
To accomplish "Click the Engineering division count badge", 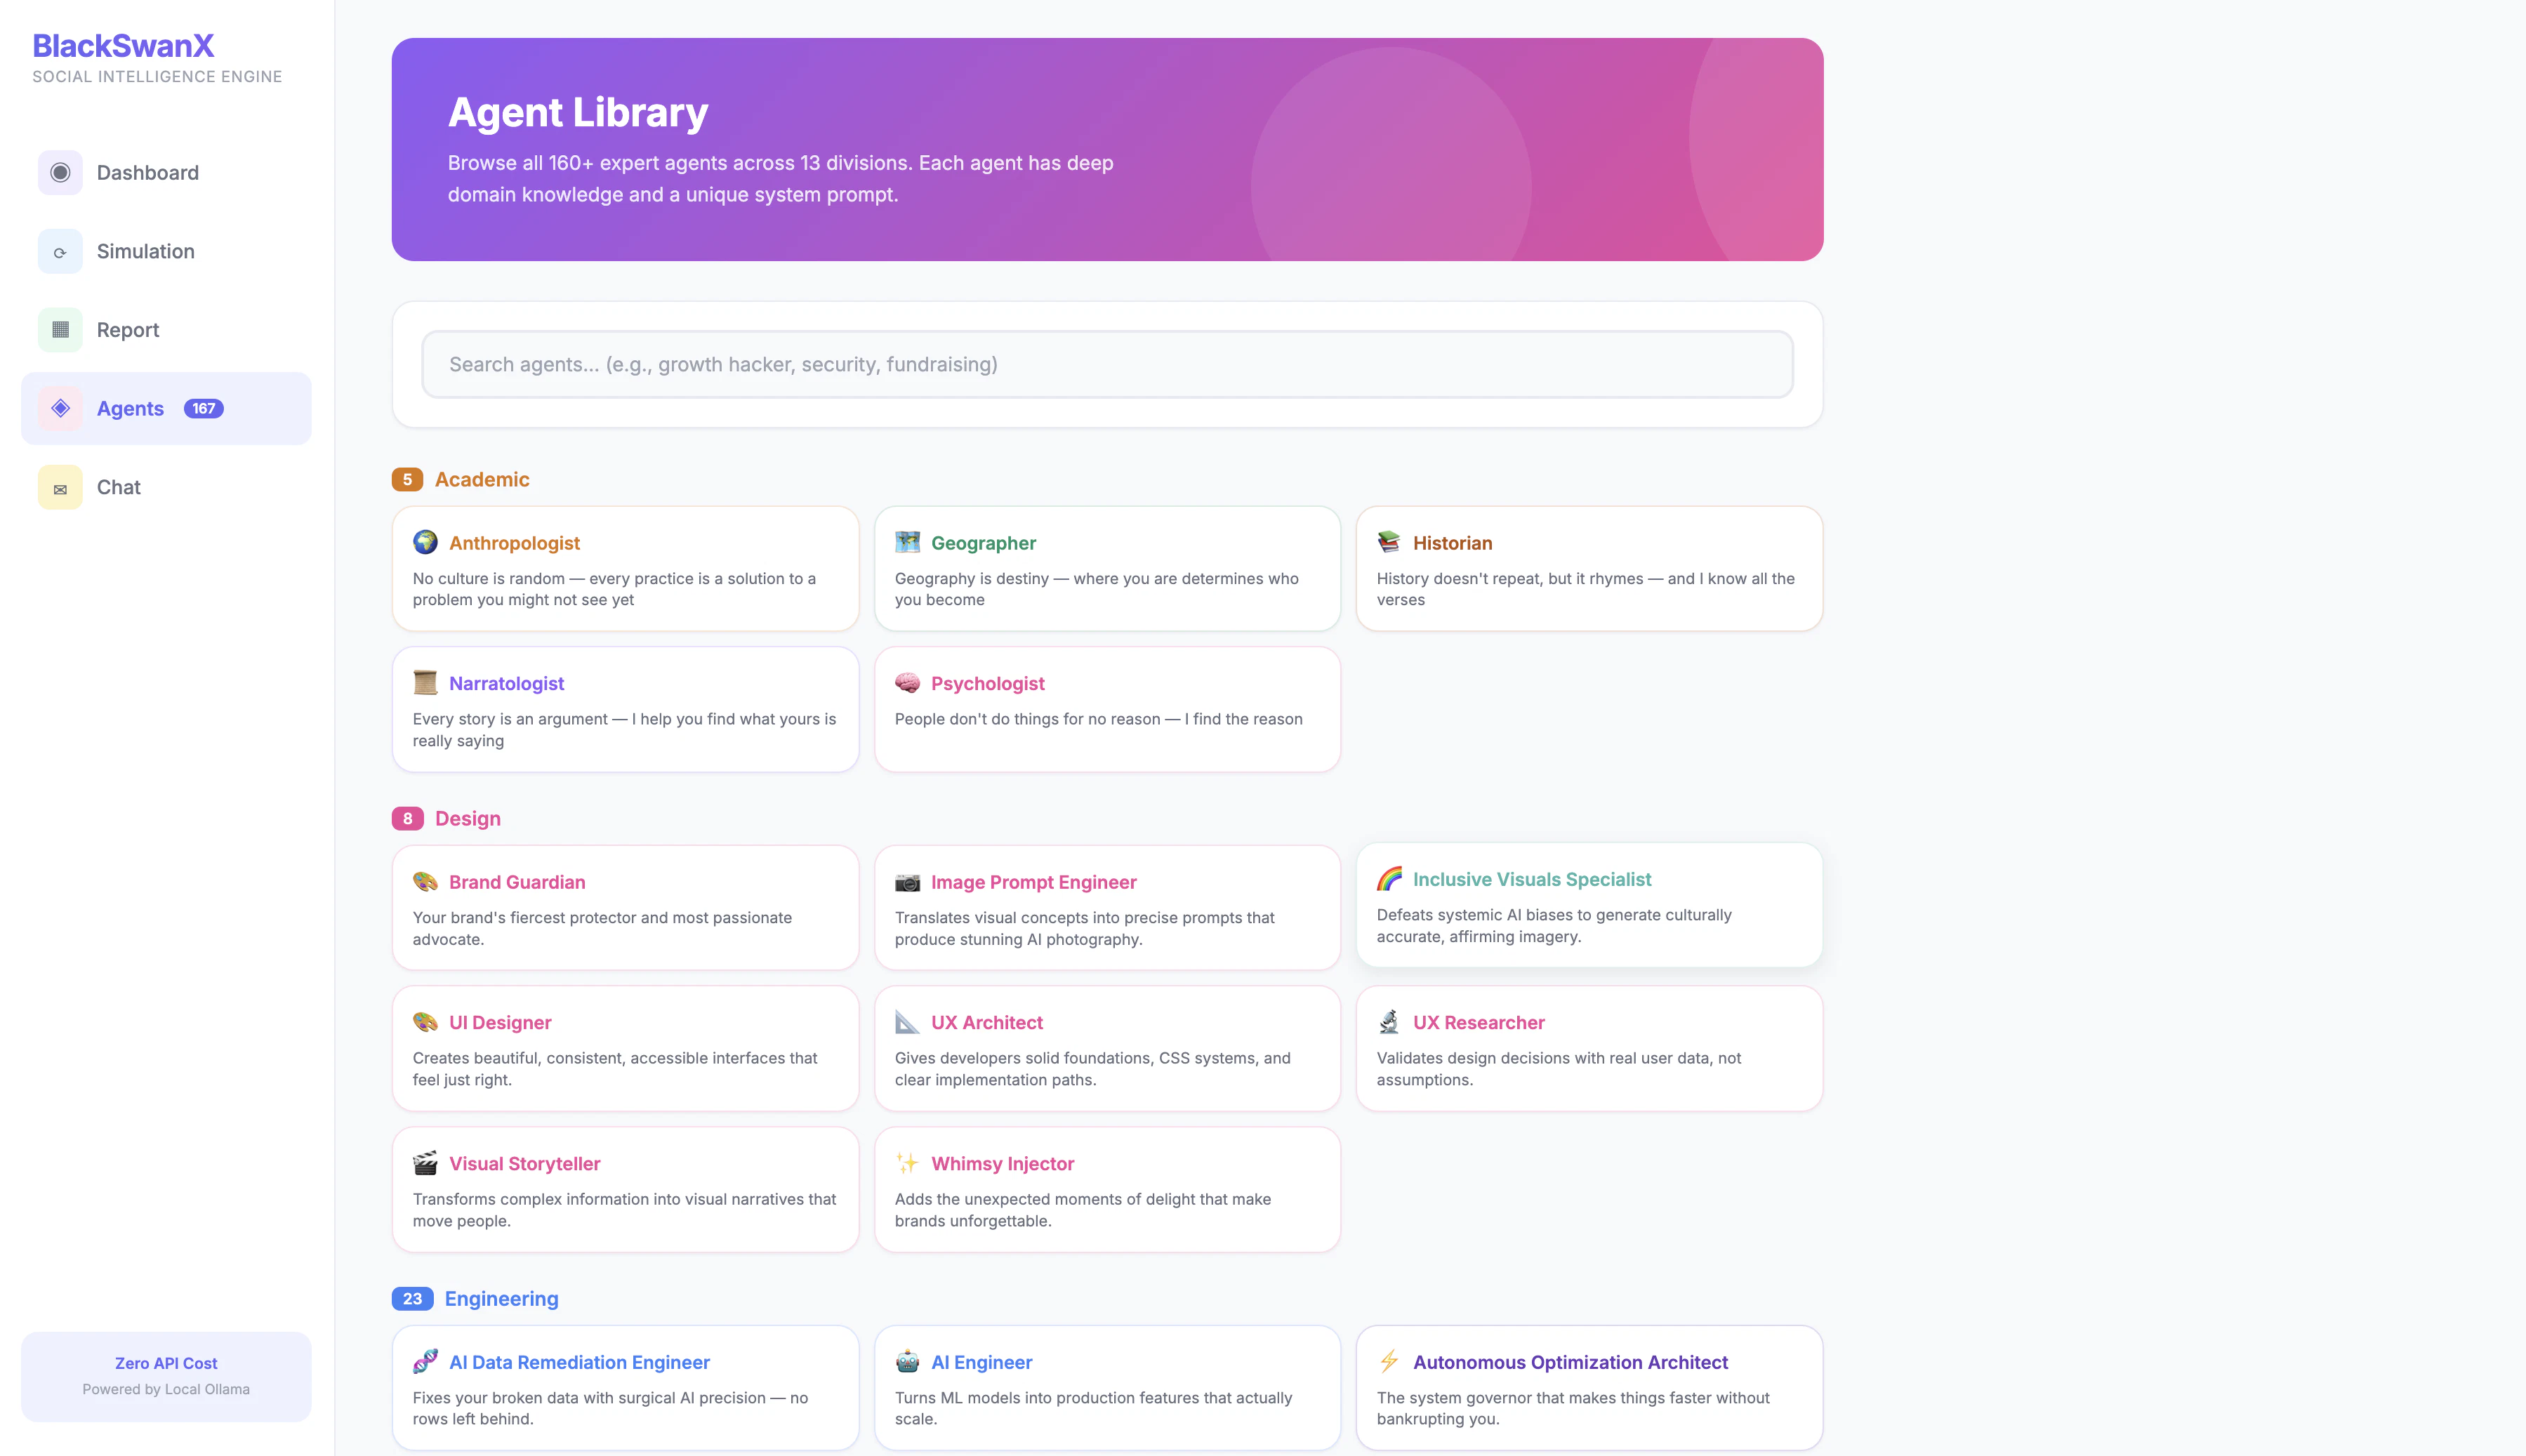I will 412,1299.
